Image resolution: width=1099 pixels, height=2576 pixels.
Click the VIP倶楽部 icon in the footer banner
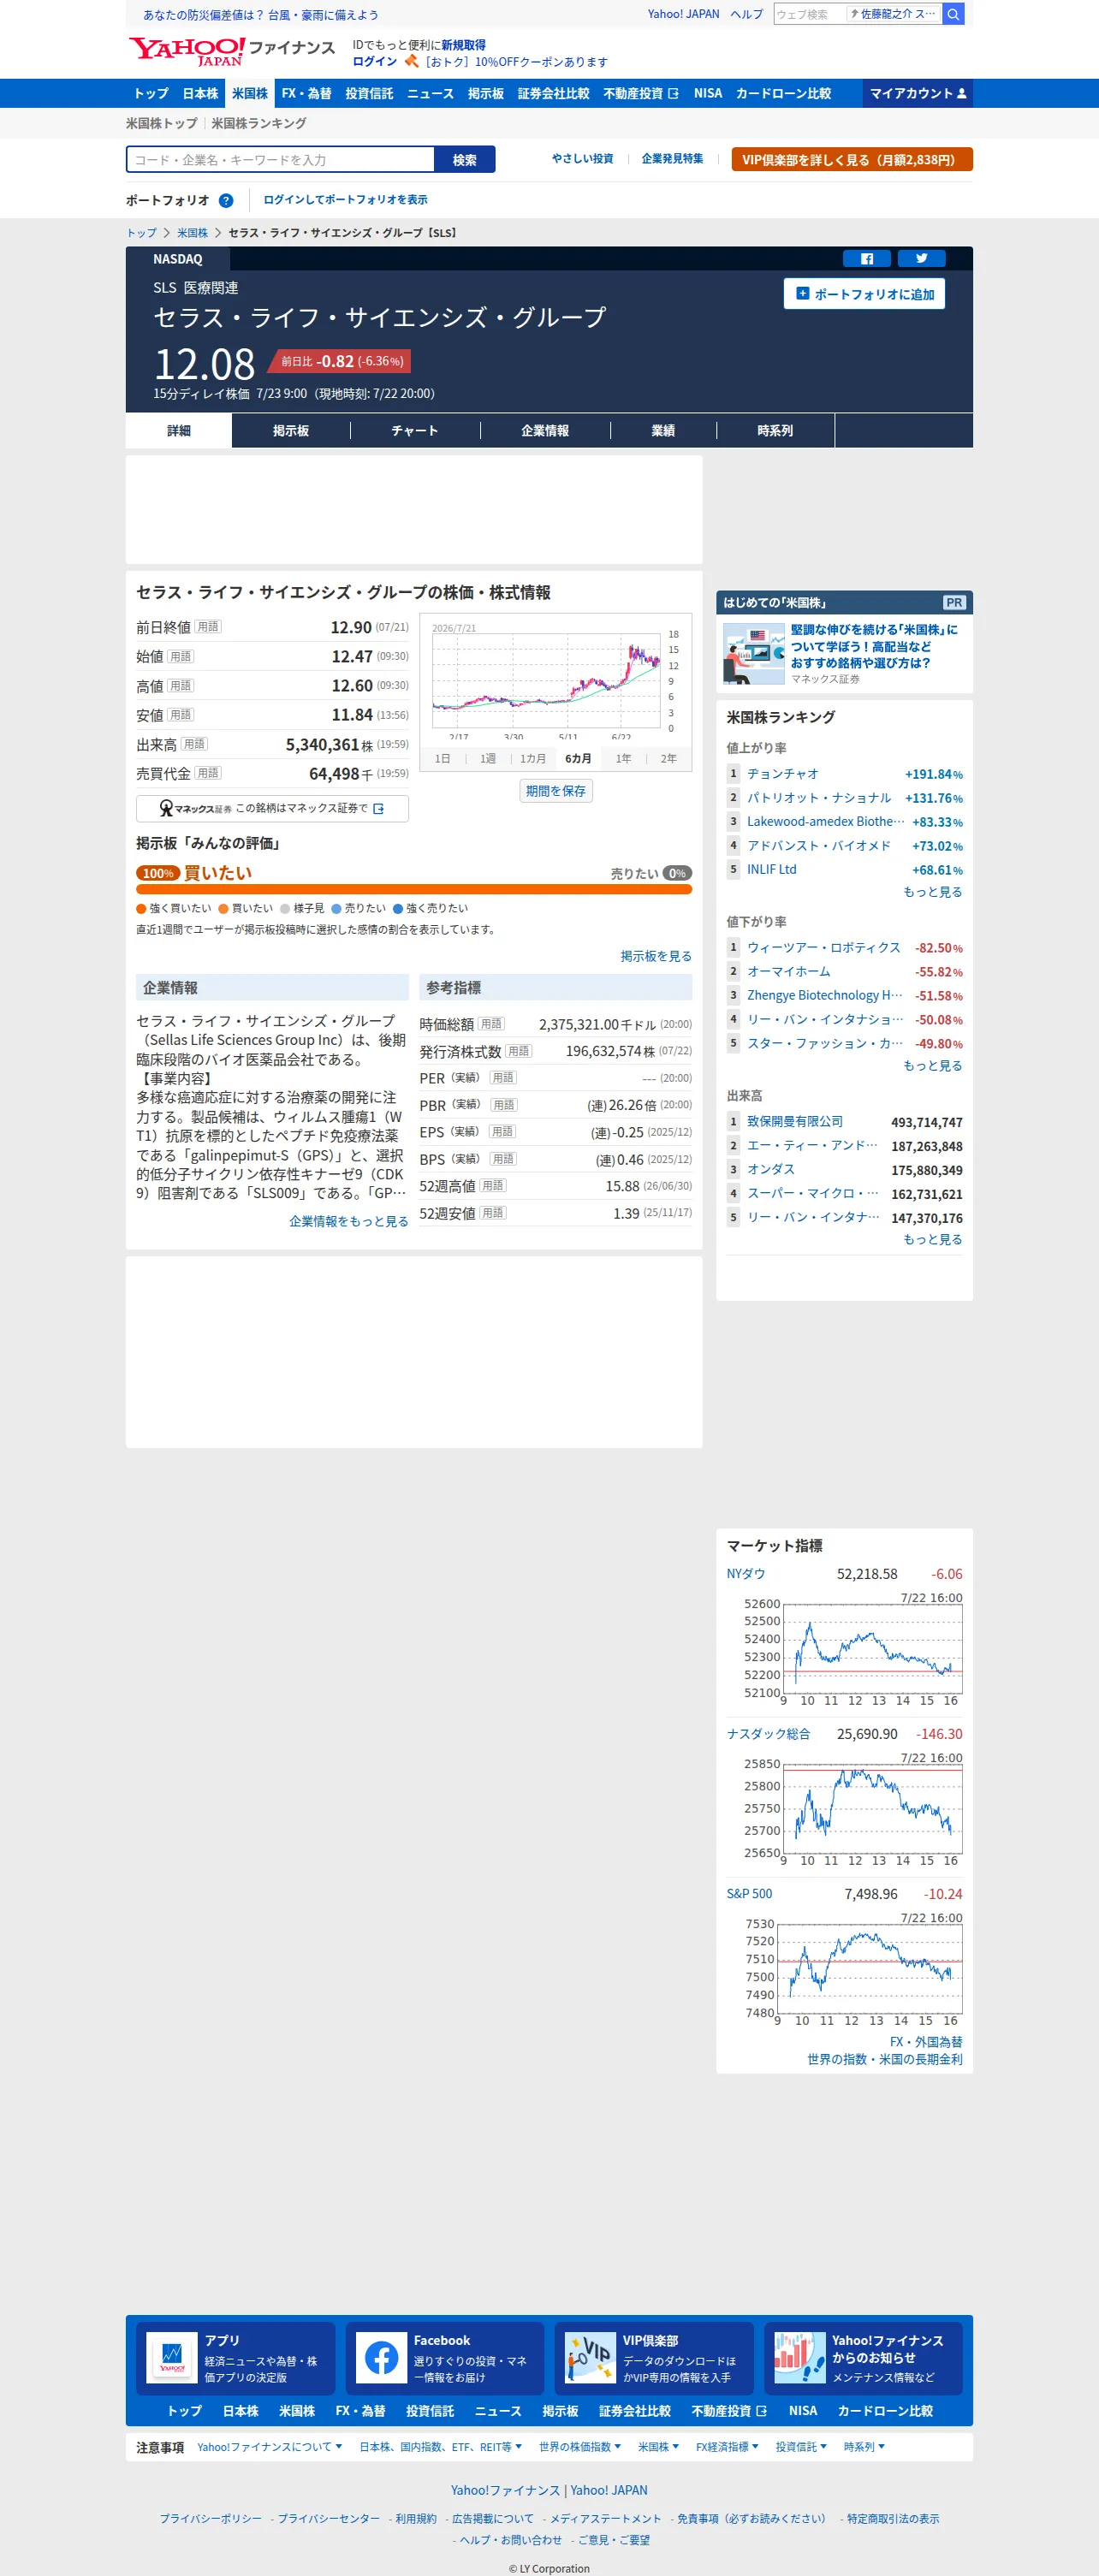[590, 2358]
